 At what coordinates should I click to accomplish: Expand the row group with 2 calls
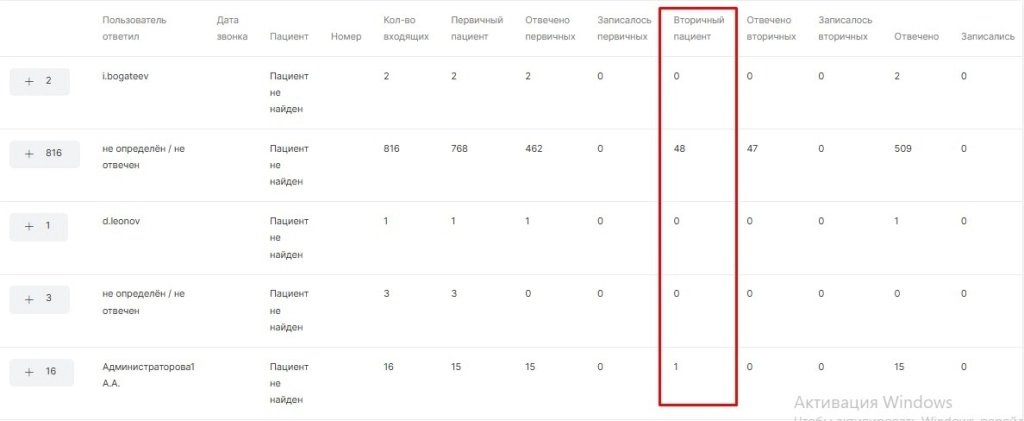[x=39, y=81]
